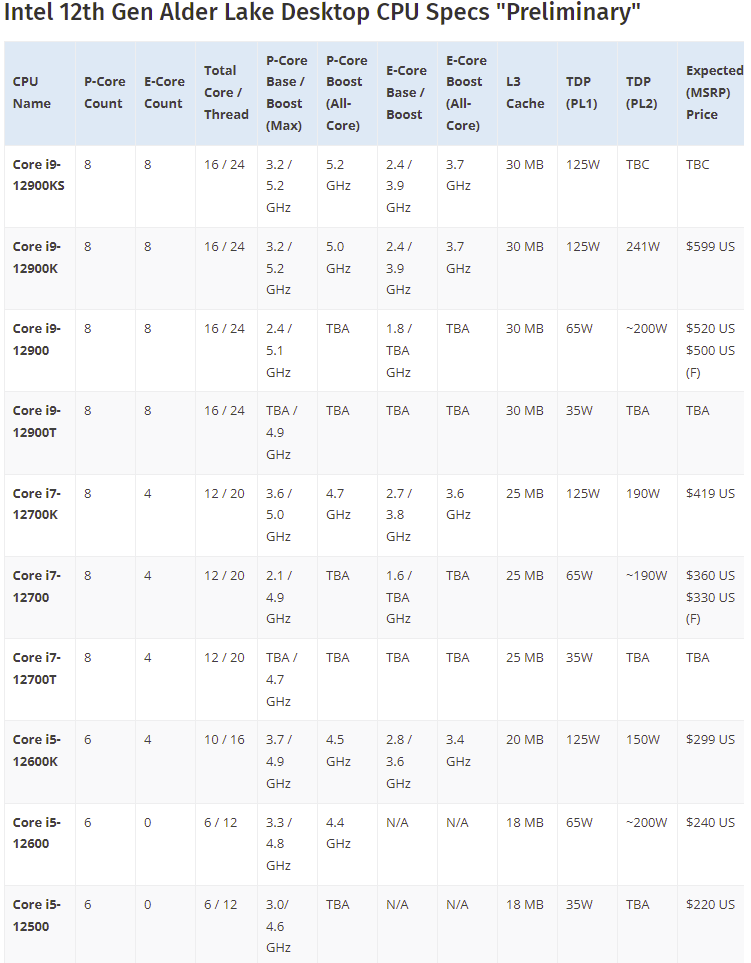This screenshot has height=963, width=751.
Task: Select the Core i7-12700K name cell
Action: (x=37, y=504)
